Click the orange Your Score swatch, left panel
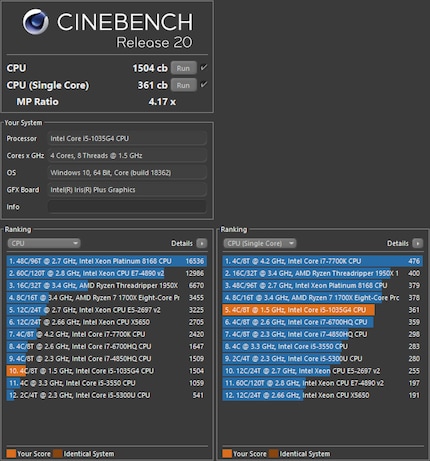 11,454
